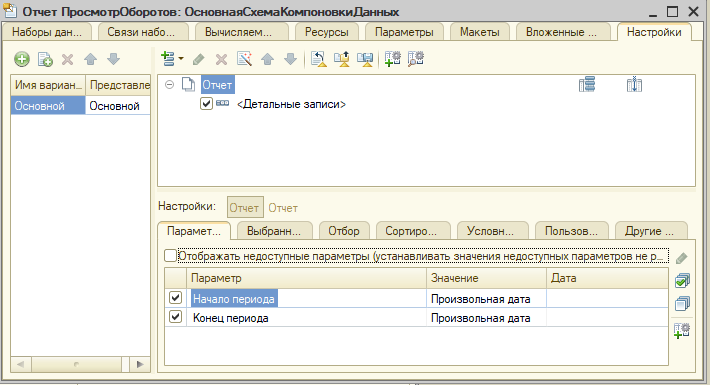Uncheck the Конец периода parameter
Screen dimensions: 710x385
175,316
